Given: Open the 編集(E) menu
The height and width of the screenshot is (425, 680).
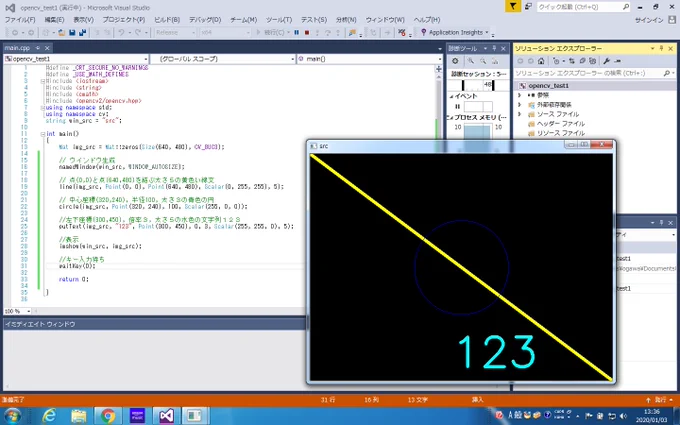Looking at the screenshot, I should tap(54, 20).
